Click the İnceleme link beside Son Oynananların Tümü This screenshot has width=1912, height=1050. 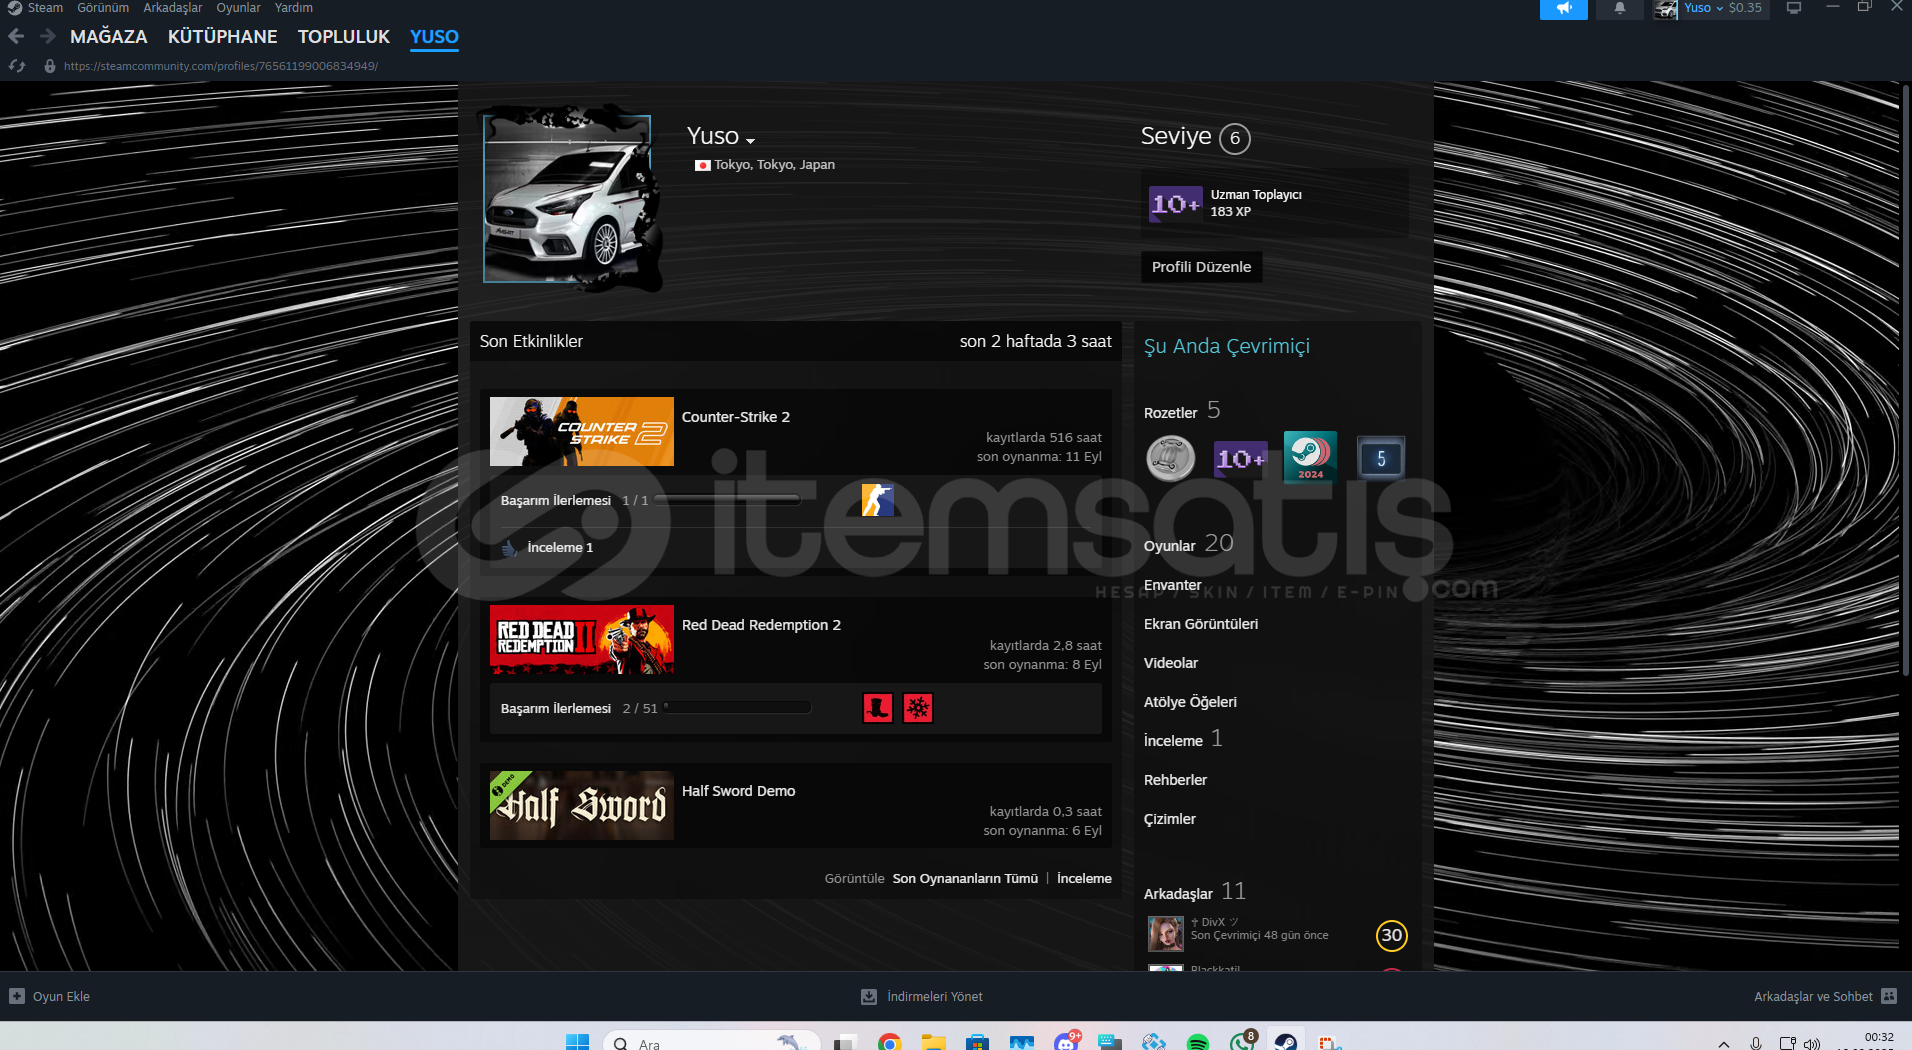(1084, 879)
